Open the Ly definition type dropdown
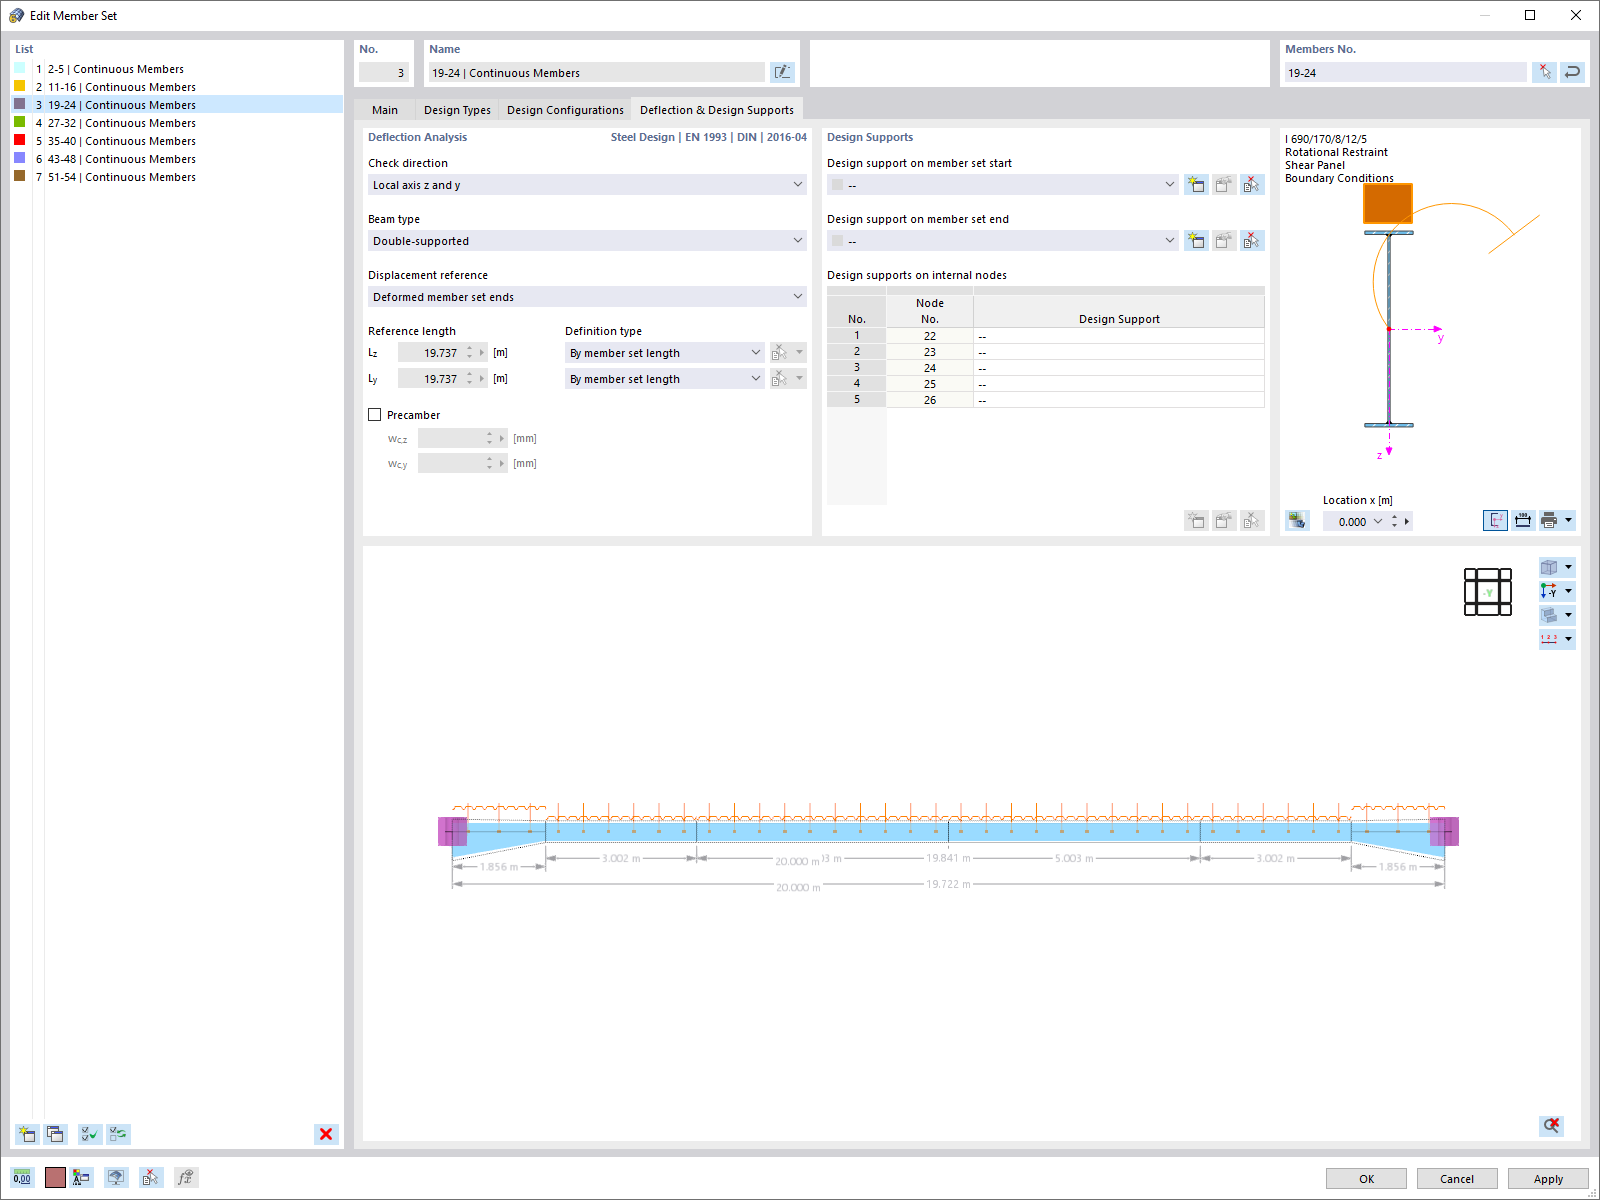The width and height of the screenshot is (1600, 1200). tap(665, 379)
